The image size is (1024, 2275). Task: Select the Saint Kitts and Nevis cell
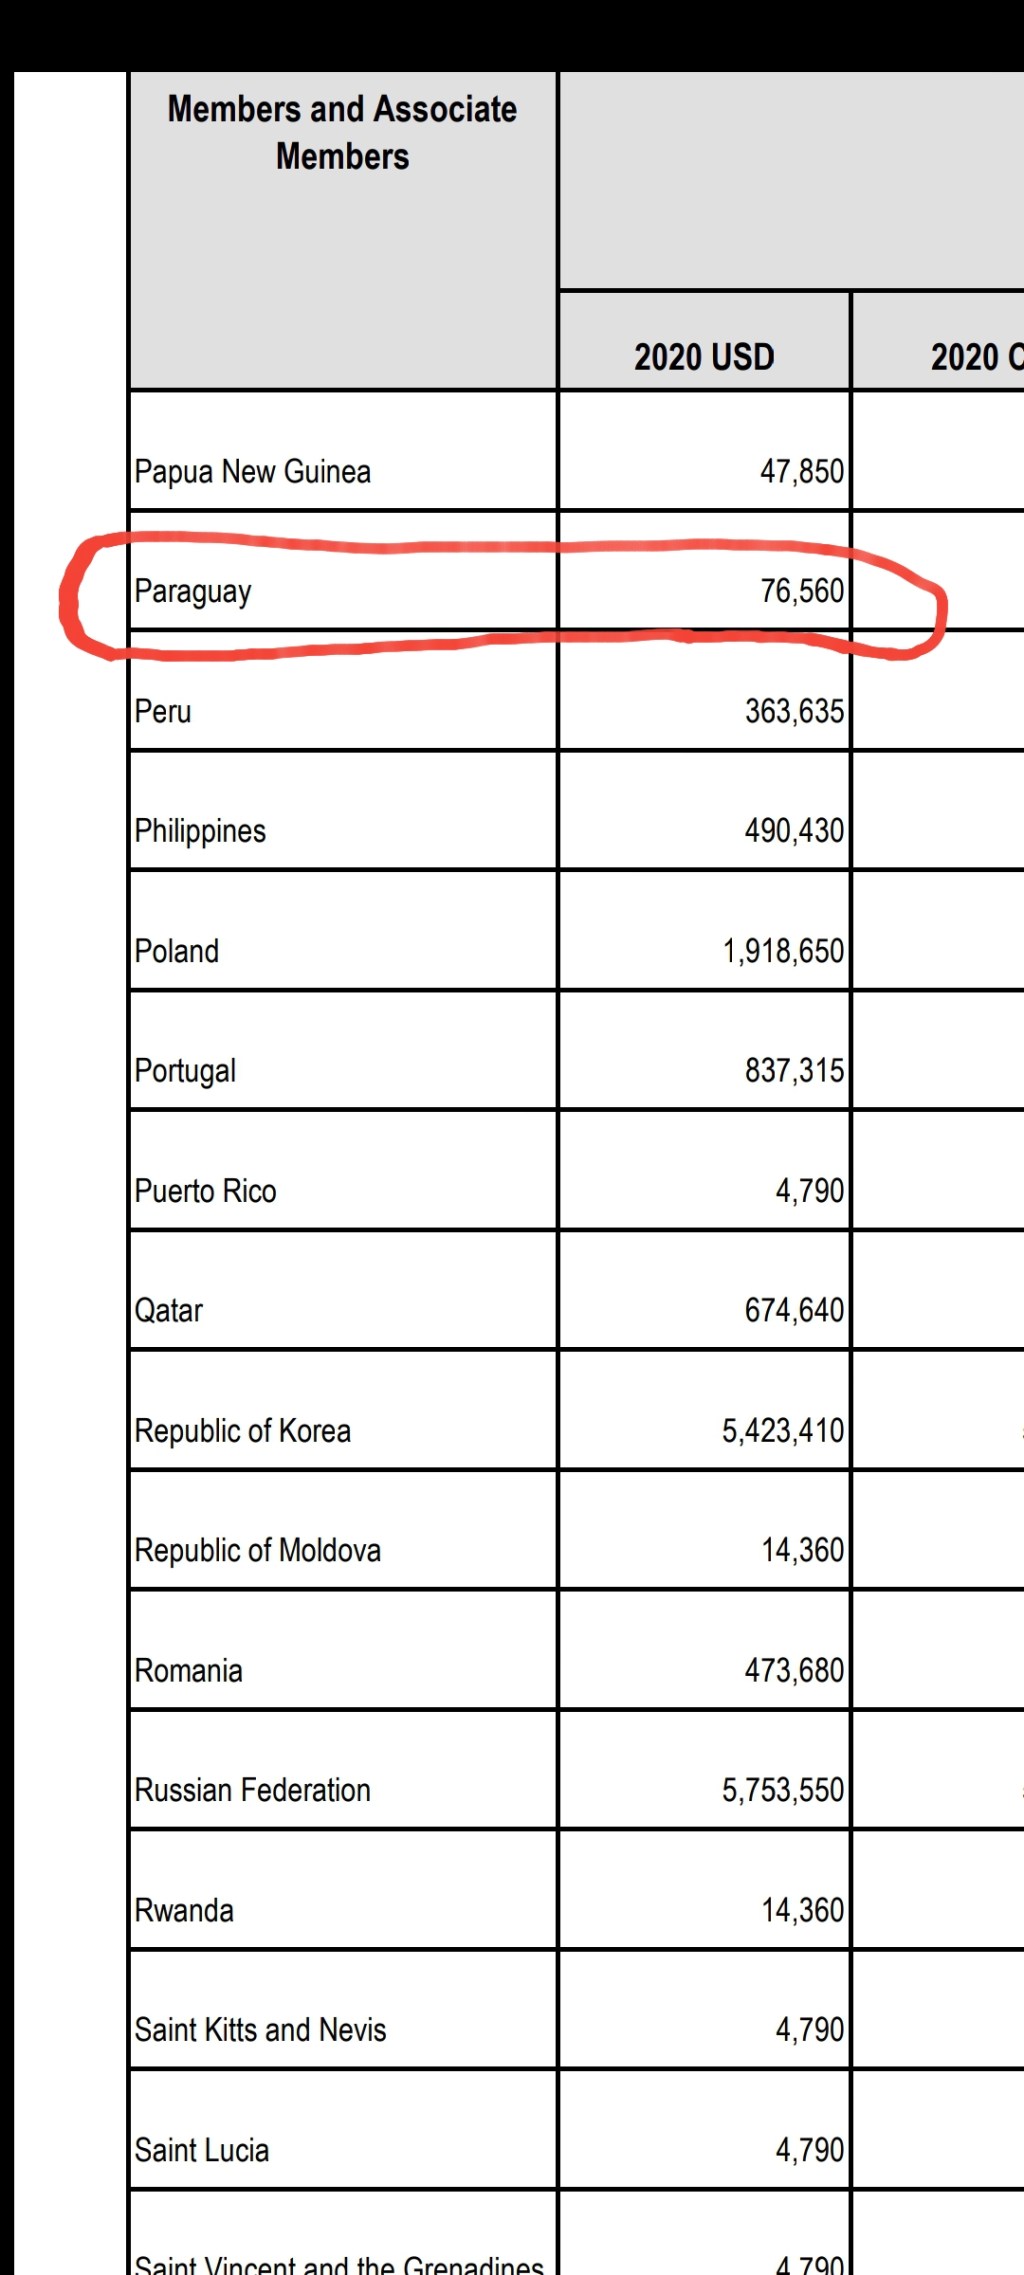click(x=261, y=2030)
